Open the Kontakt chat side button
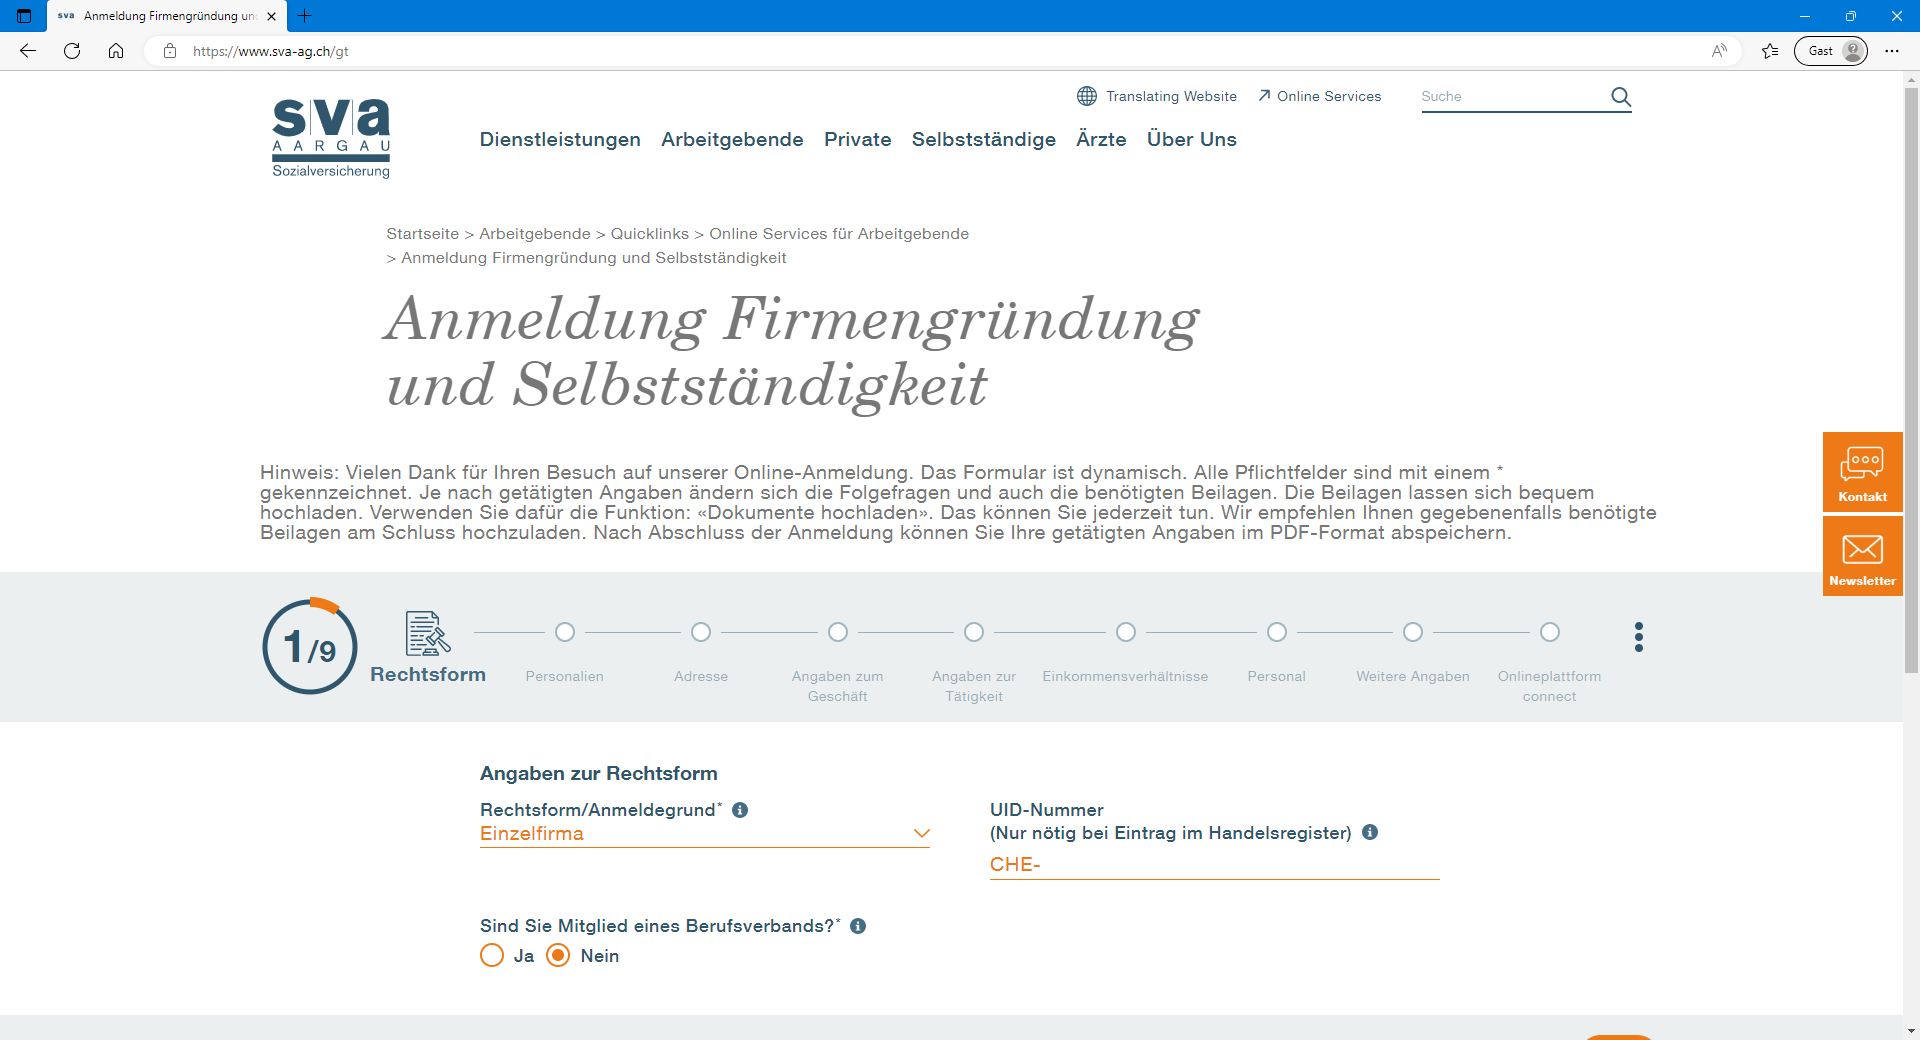This screenshot has height=1040, width=1920. pos(1862,472)
